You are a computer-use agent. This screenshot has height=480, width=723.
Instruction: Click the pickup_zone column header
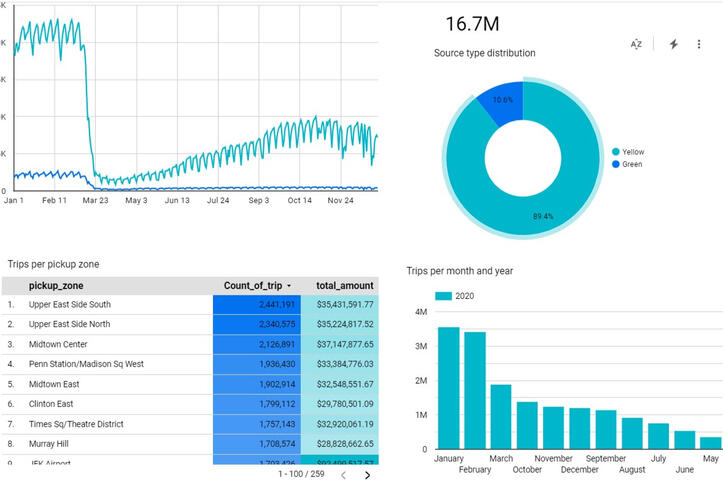coord(57,286)
